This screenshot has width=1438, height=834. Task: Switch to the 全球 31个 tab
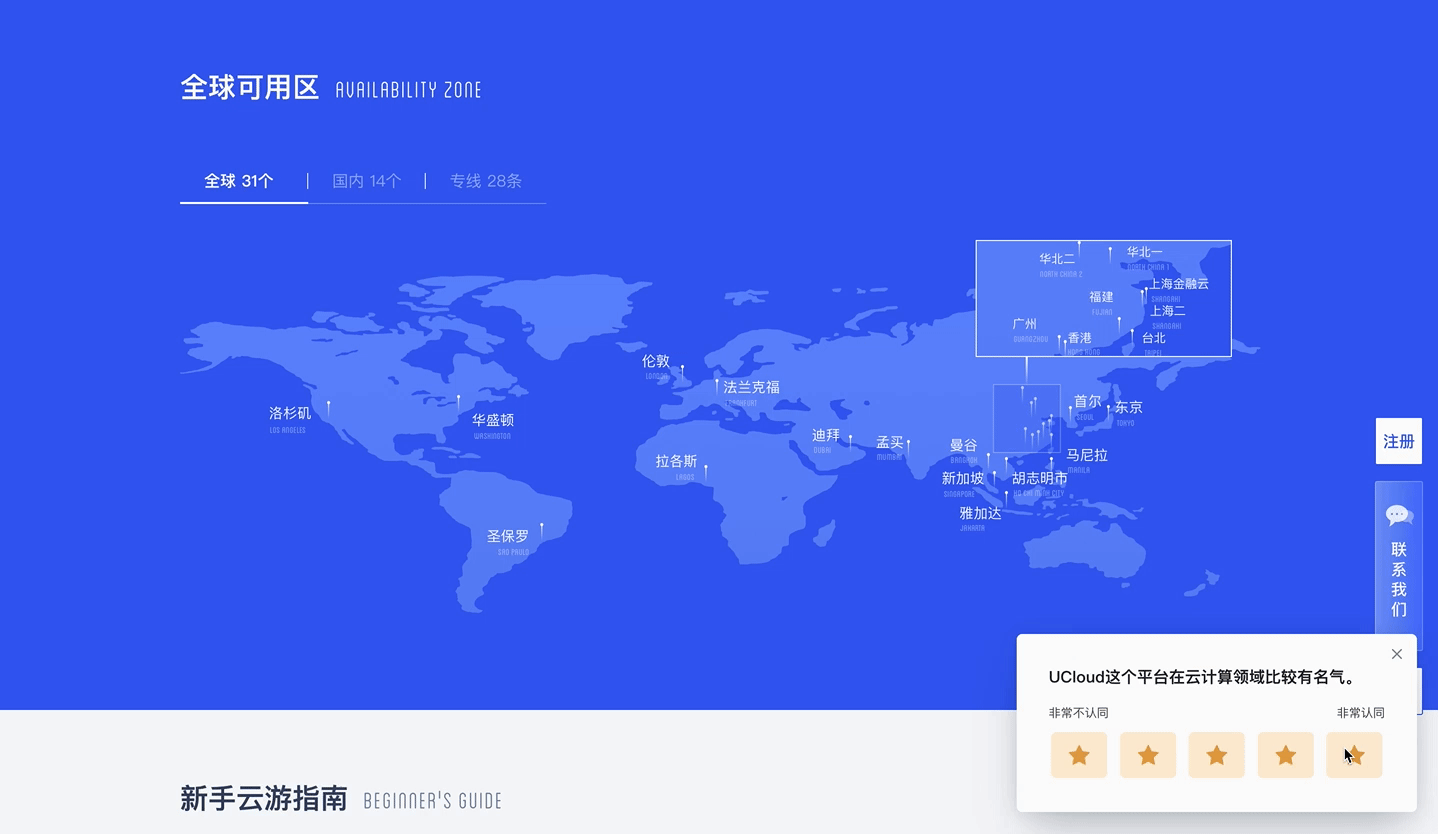[239, 181]
